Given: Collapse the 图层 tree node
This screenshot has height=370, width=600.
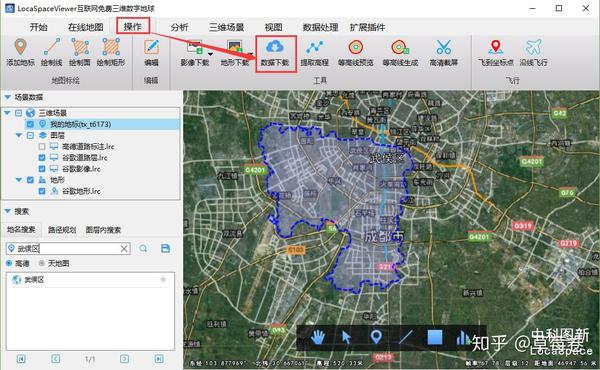Looking at the screenshot, I should pos(19,135).
